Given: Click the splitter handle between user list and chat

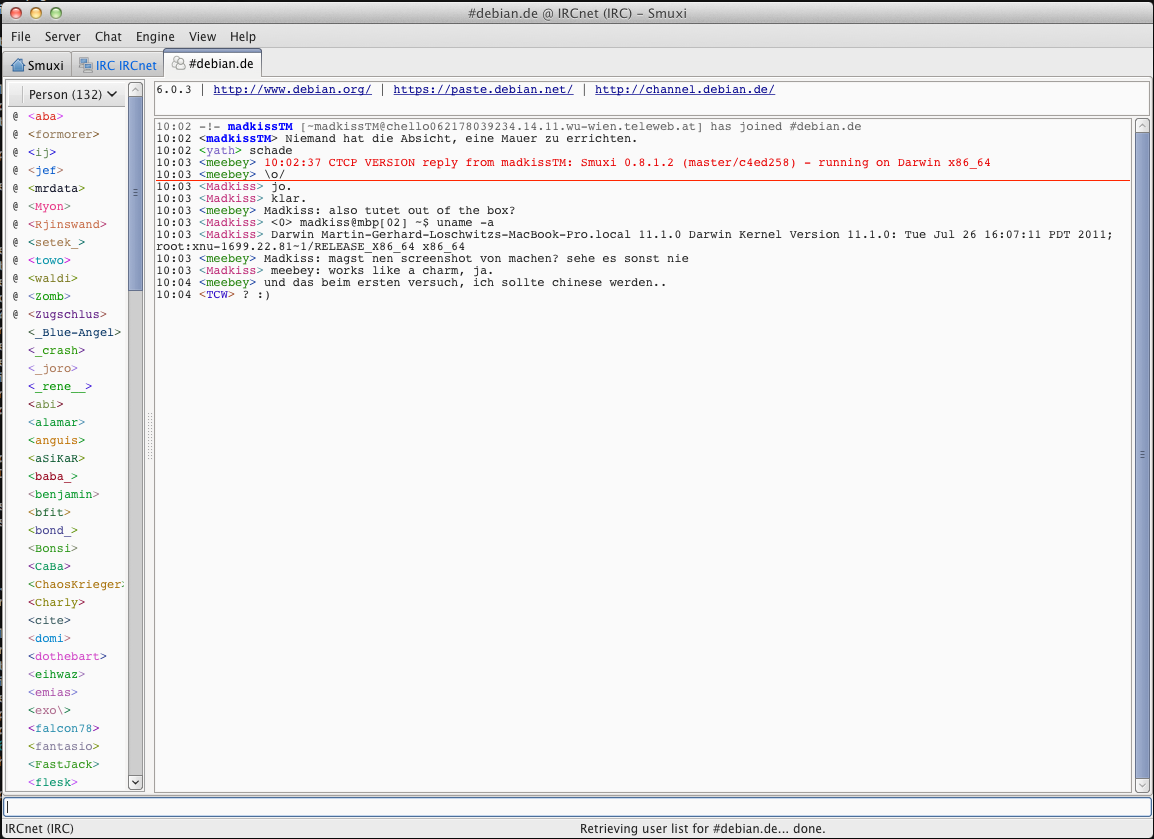Looking at the screenshot, I should [150, 437].
